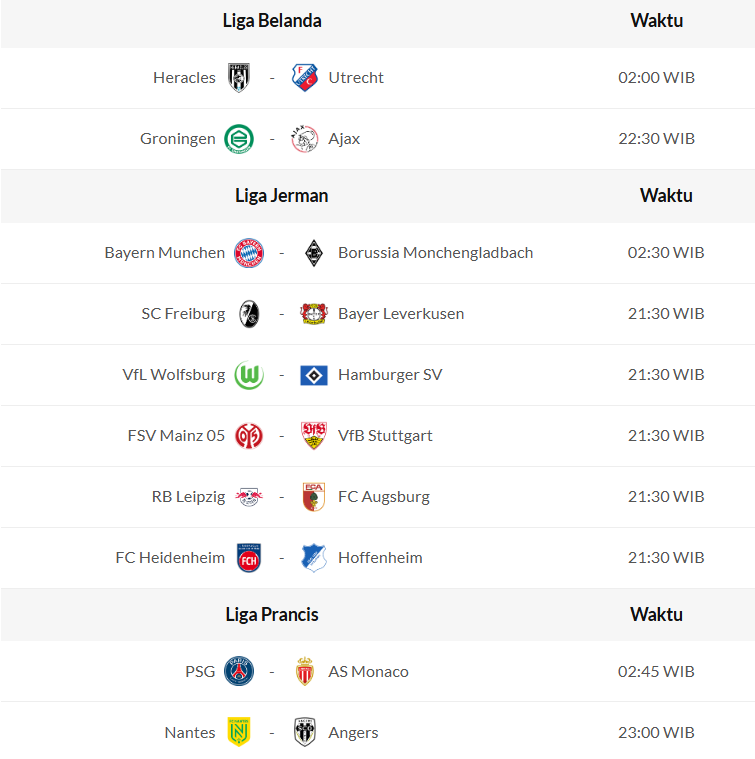Open the SC Freiburg team link
755x759 pixels.
tap(183, 314)
